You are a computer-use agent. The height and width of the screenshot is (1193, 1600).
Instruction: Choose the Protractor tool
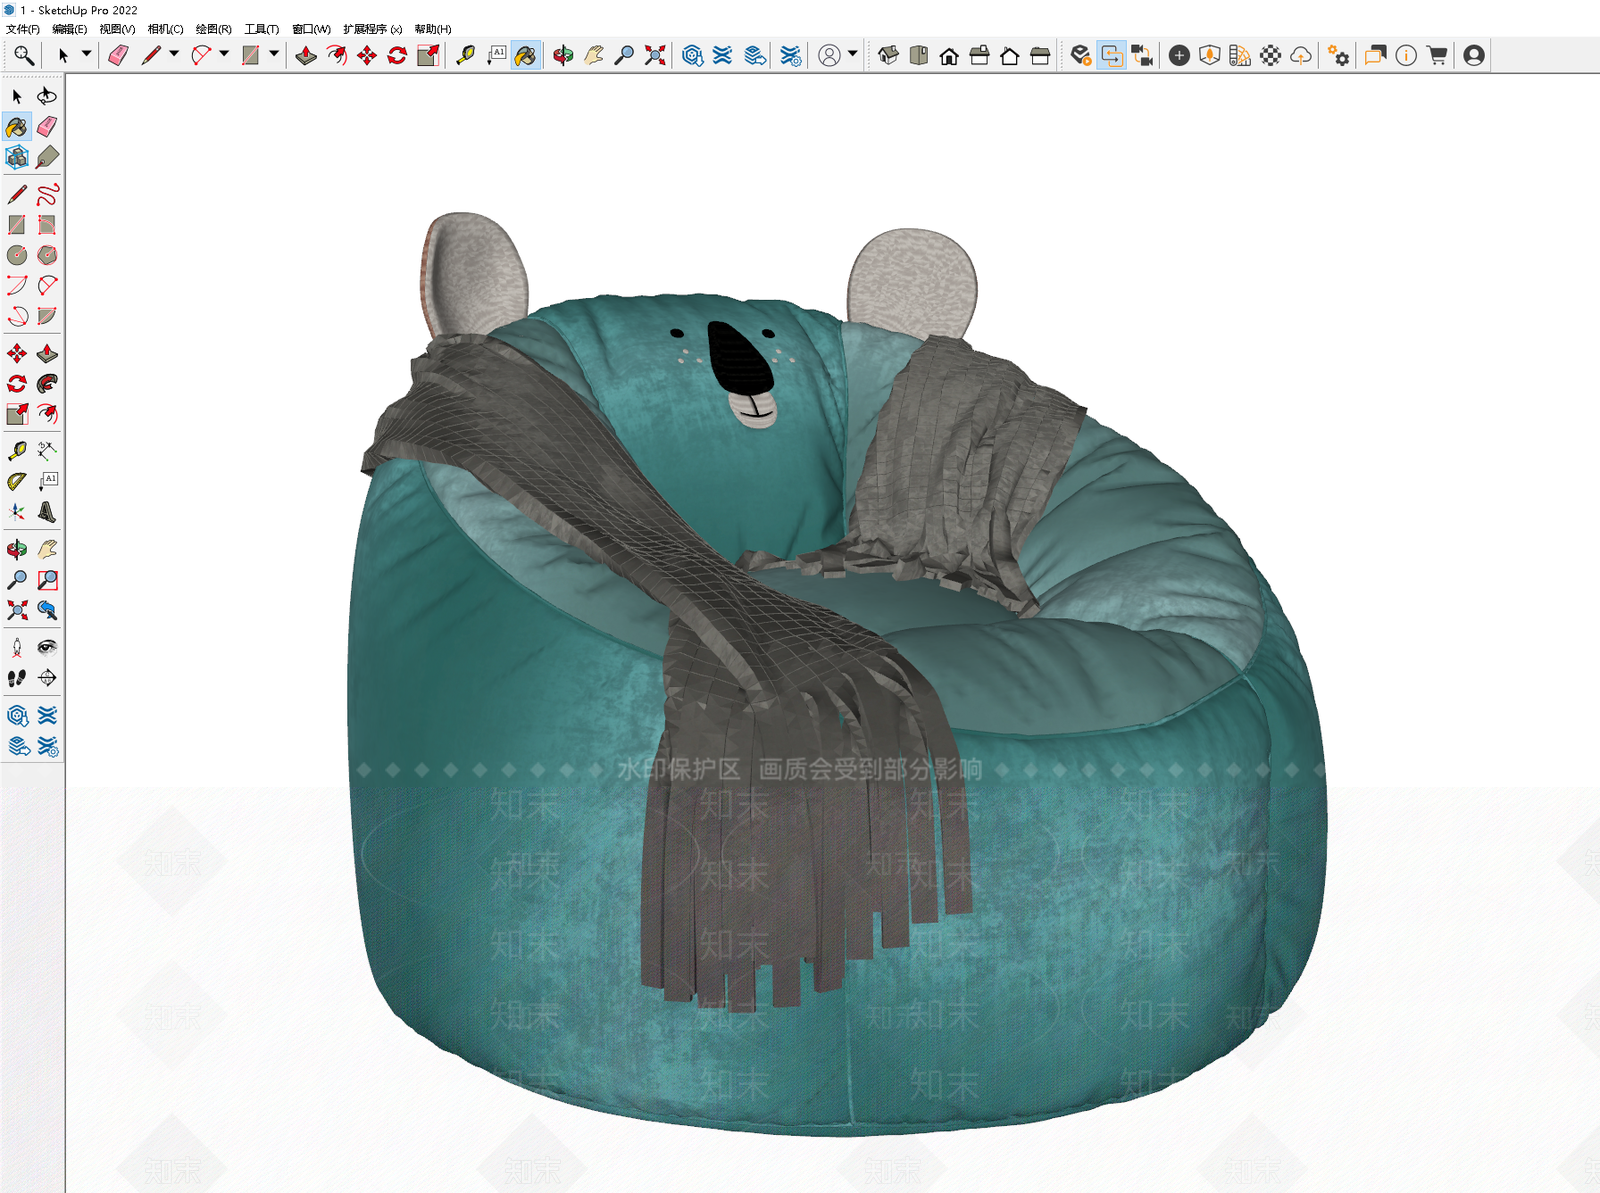(x=17, y=481)
